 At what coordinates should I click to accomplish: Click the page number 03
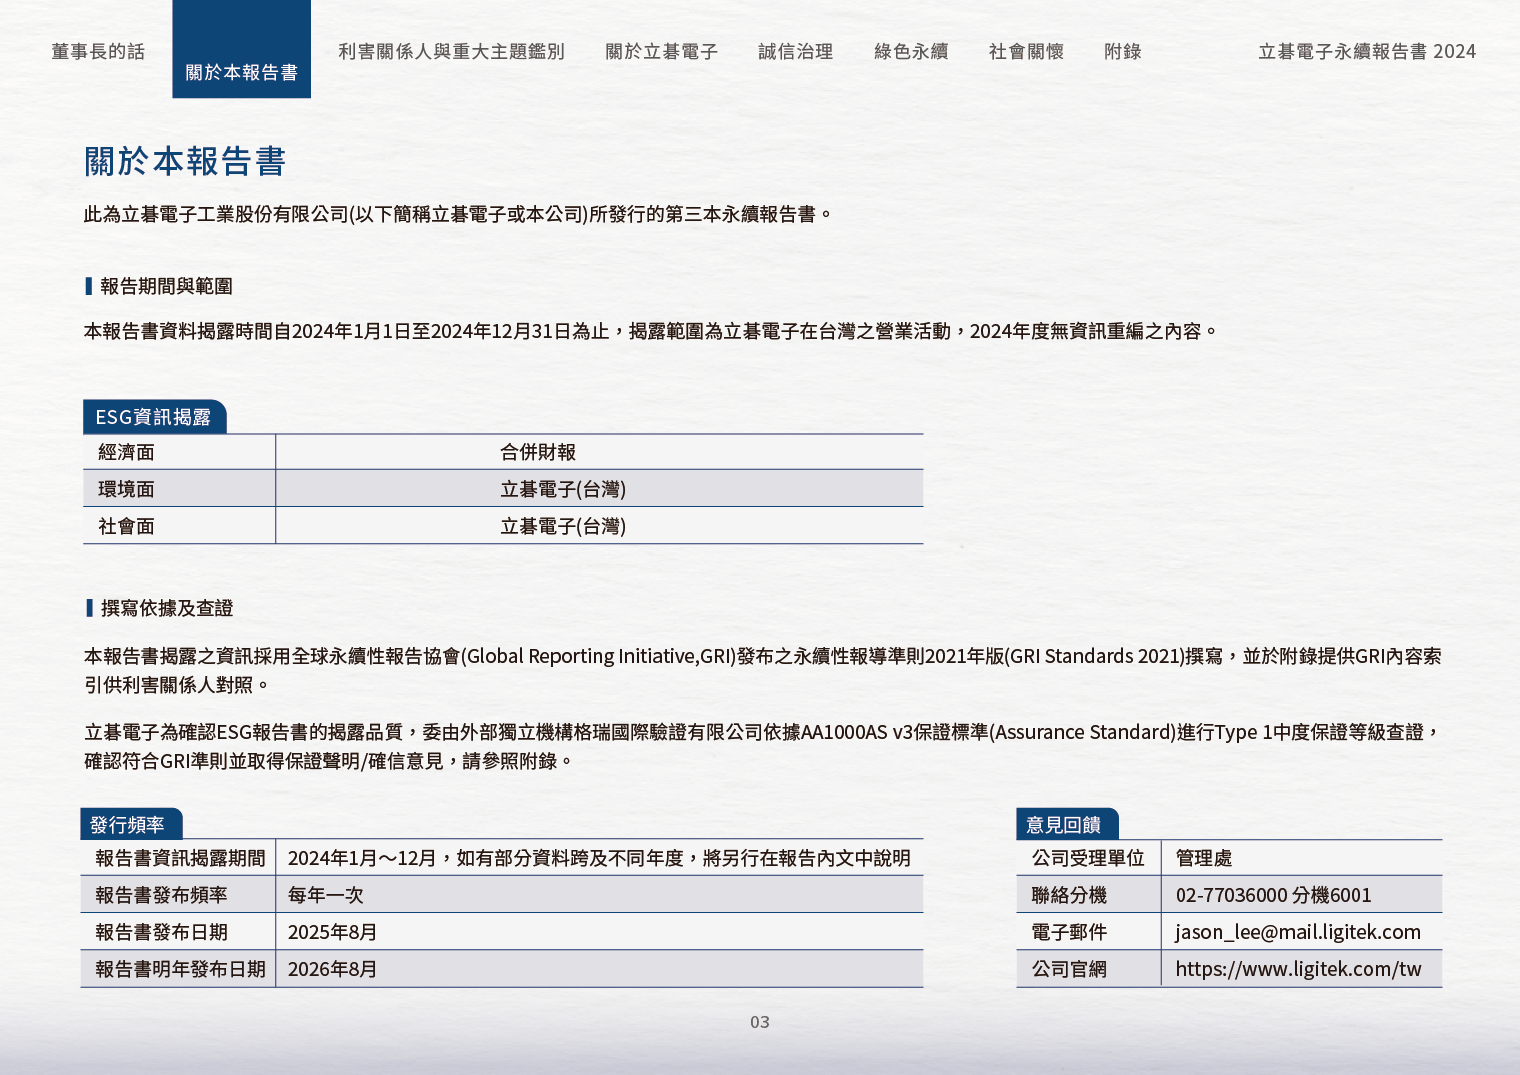coord(760,1022)
